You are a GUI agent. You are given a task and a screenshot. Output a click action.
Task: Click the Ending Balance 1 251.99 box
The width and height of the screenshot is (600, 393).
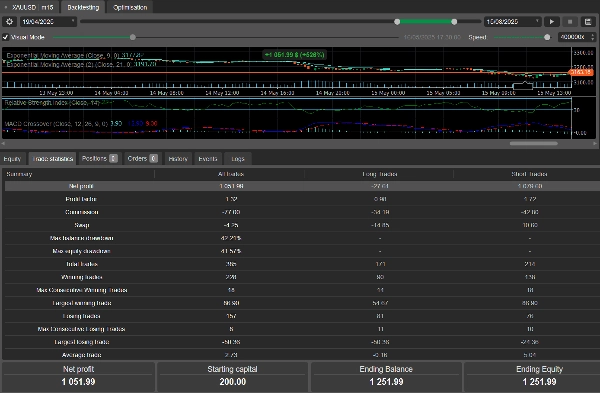pyautogui.click(x=386, y=376)
